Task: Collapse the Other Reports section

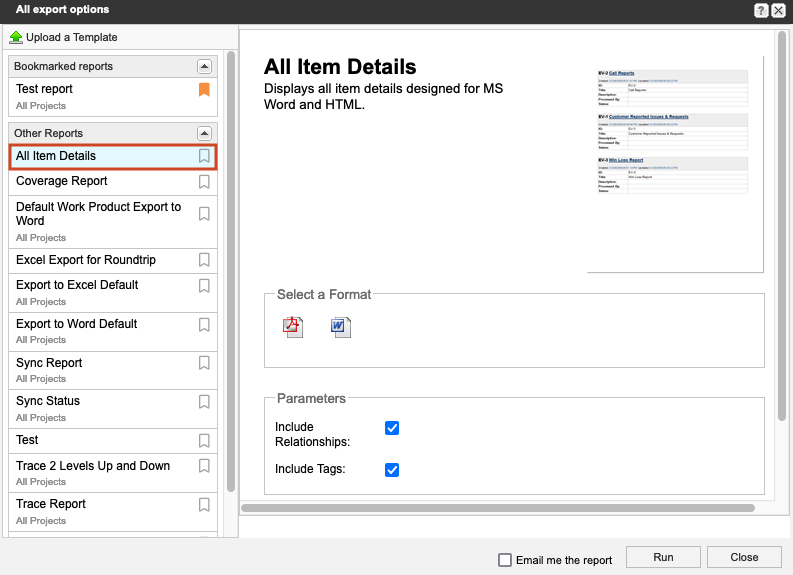Action: click(204, 133)
